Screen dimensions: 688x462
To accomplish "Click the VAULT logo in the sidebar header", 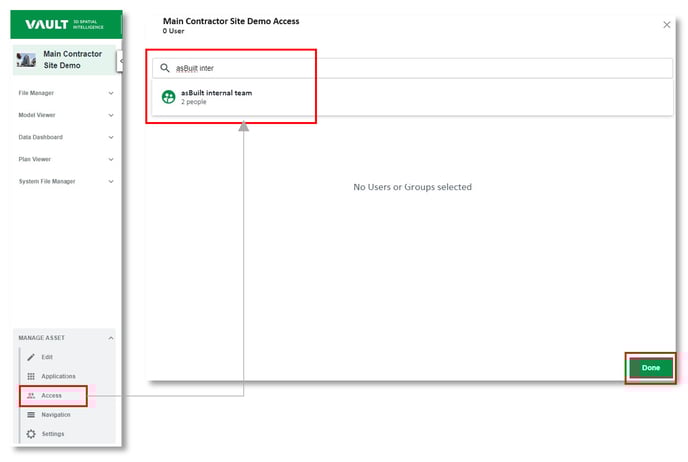I will [64, 24].
